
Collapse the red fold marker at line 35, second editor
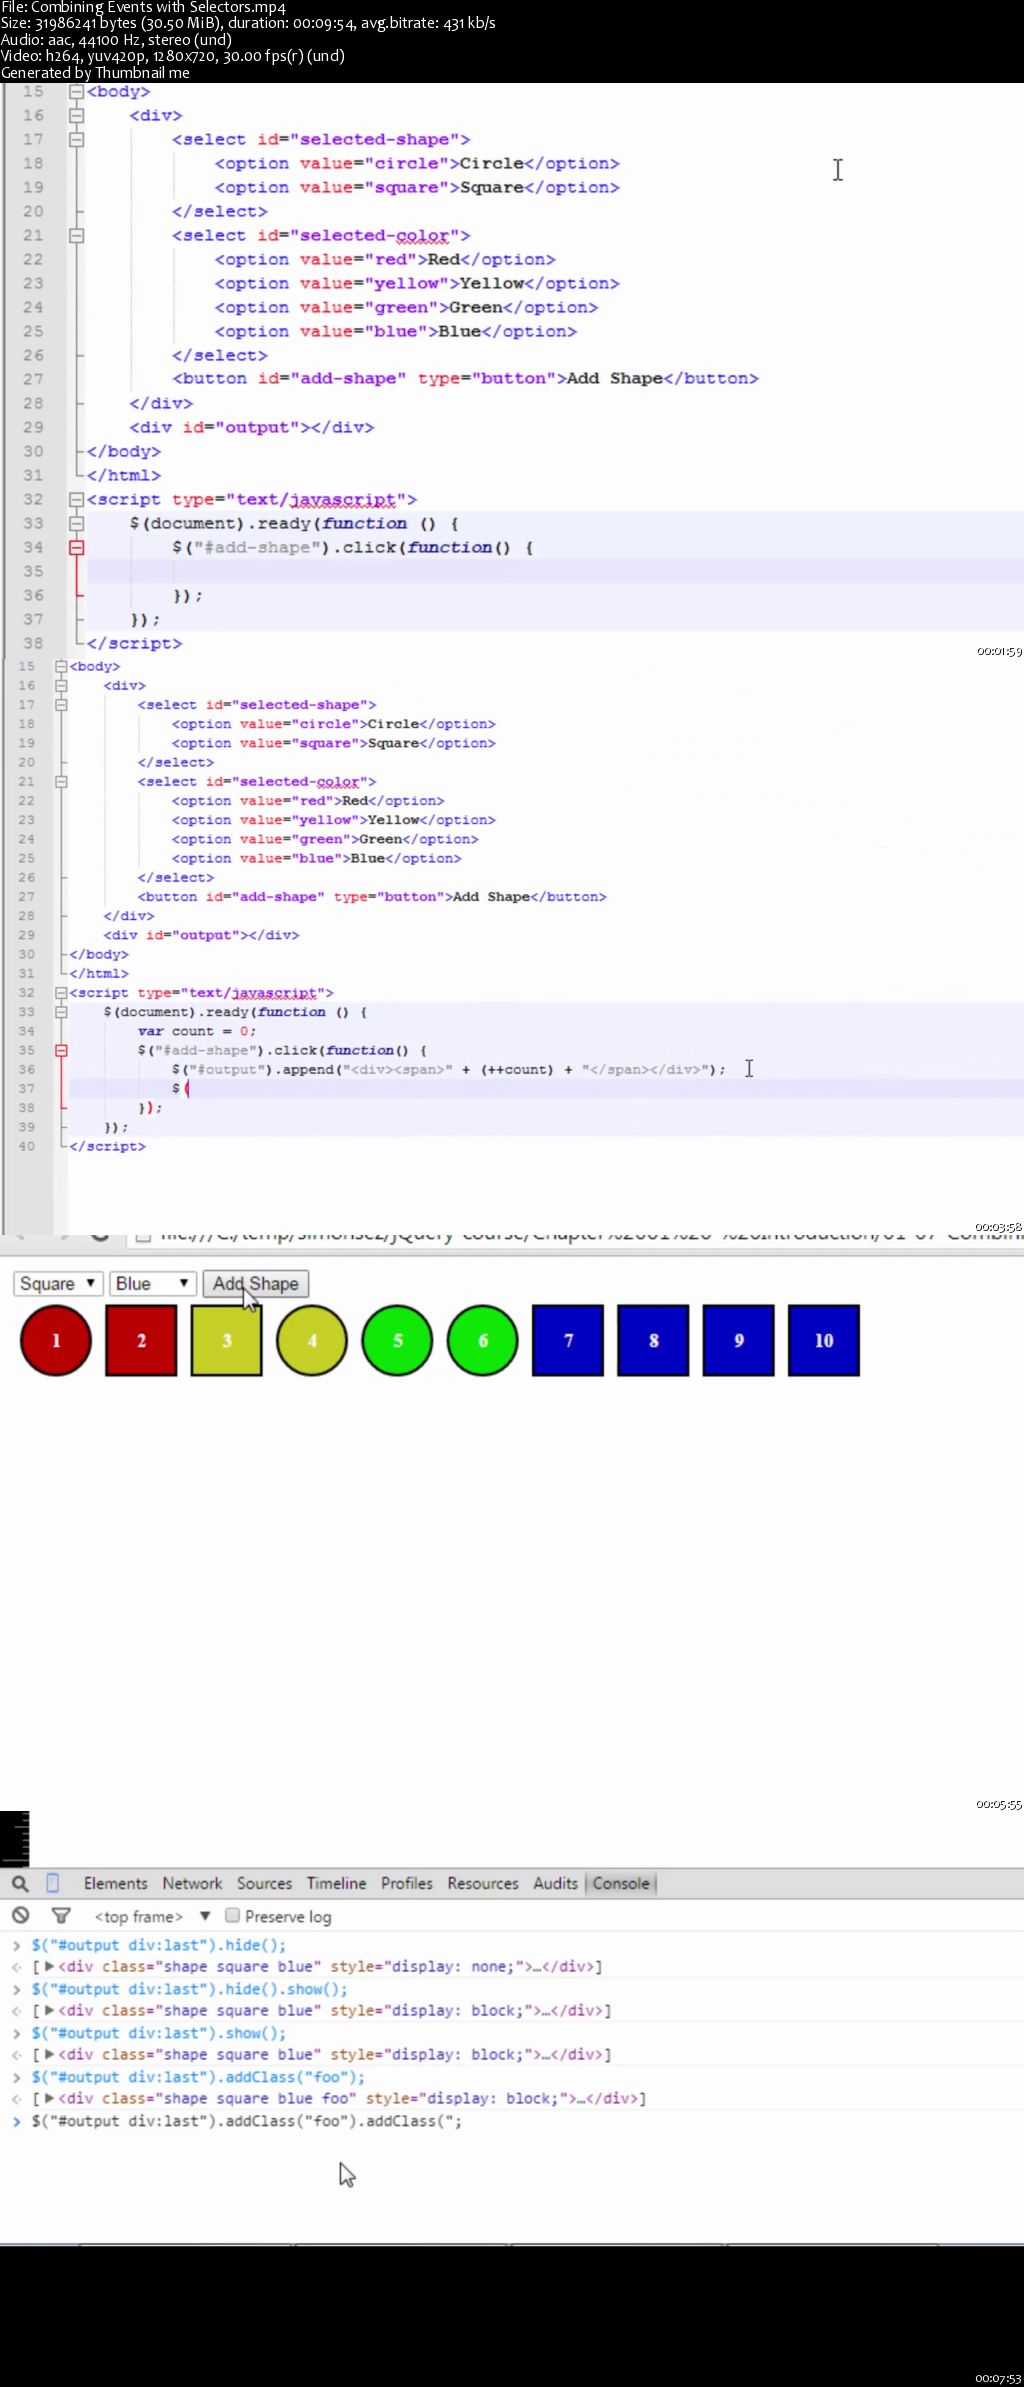point(61,1050)
